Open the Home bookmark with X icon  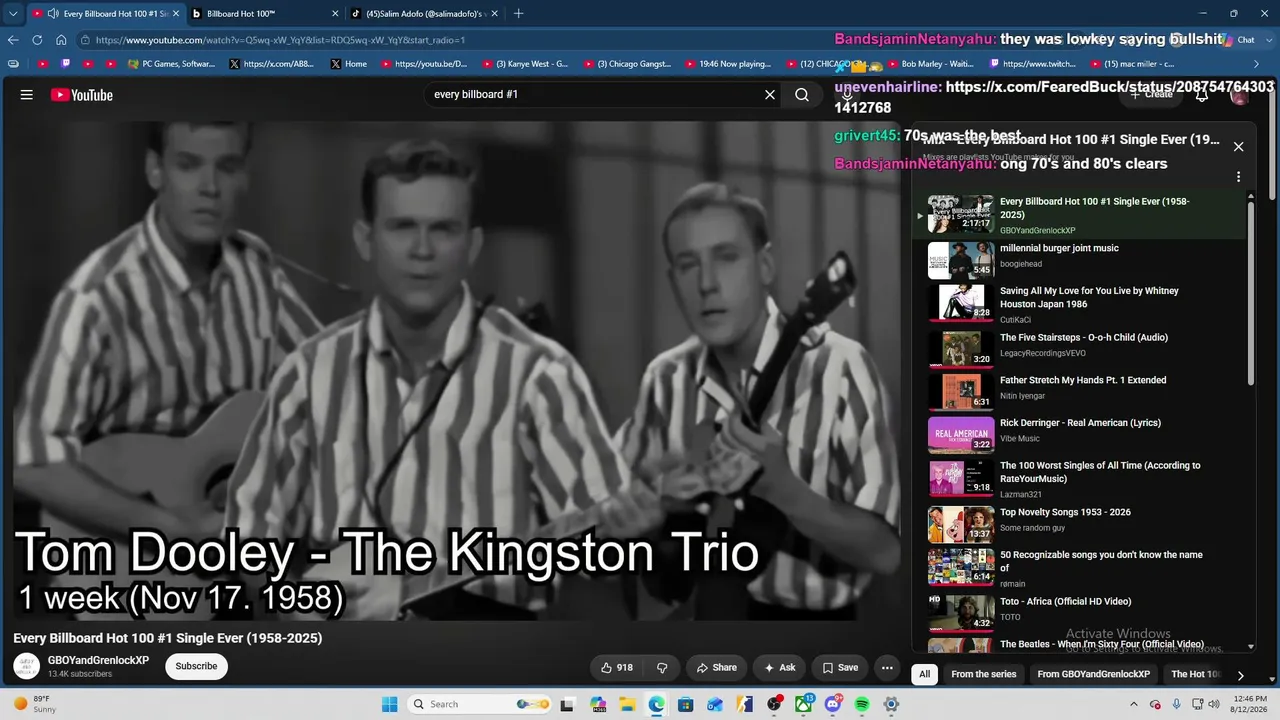tap(348, 64)
